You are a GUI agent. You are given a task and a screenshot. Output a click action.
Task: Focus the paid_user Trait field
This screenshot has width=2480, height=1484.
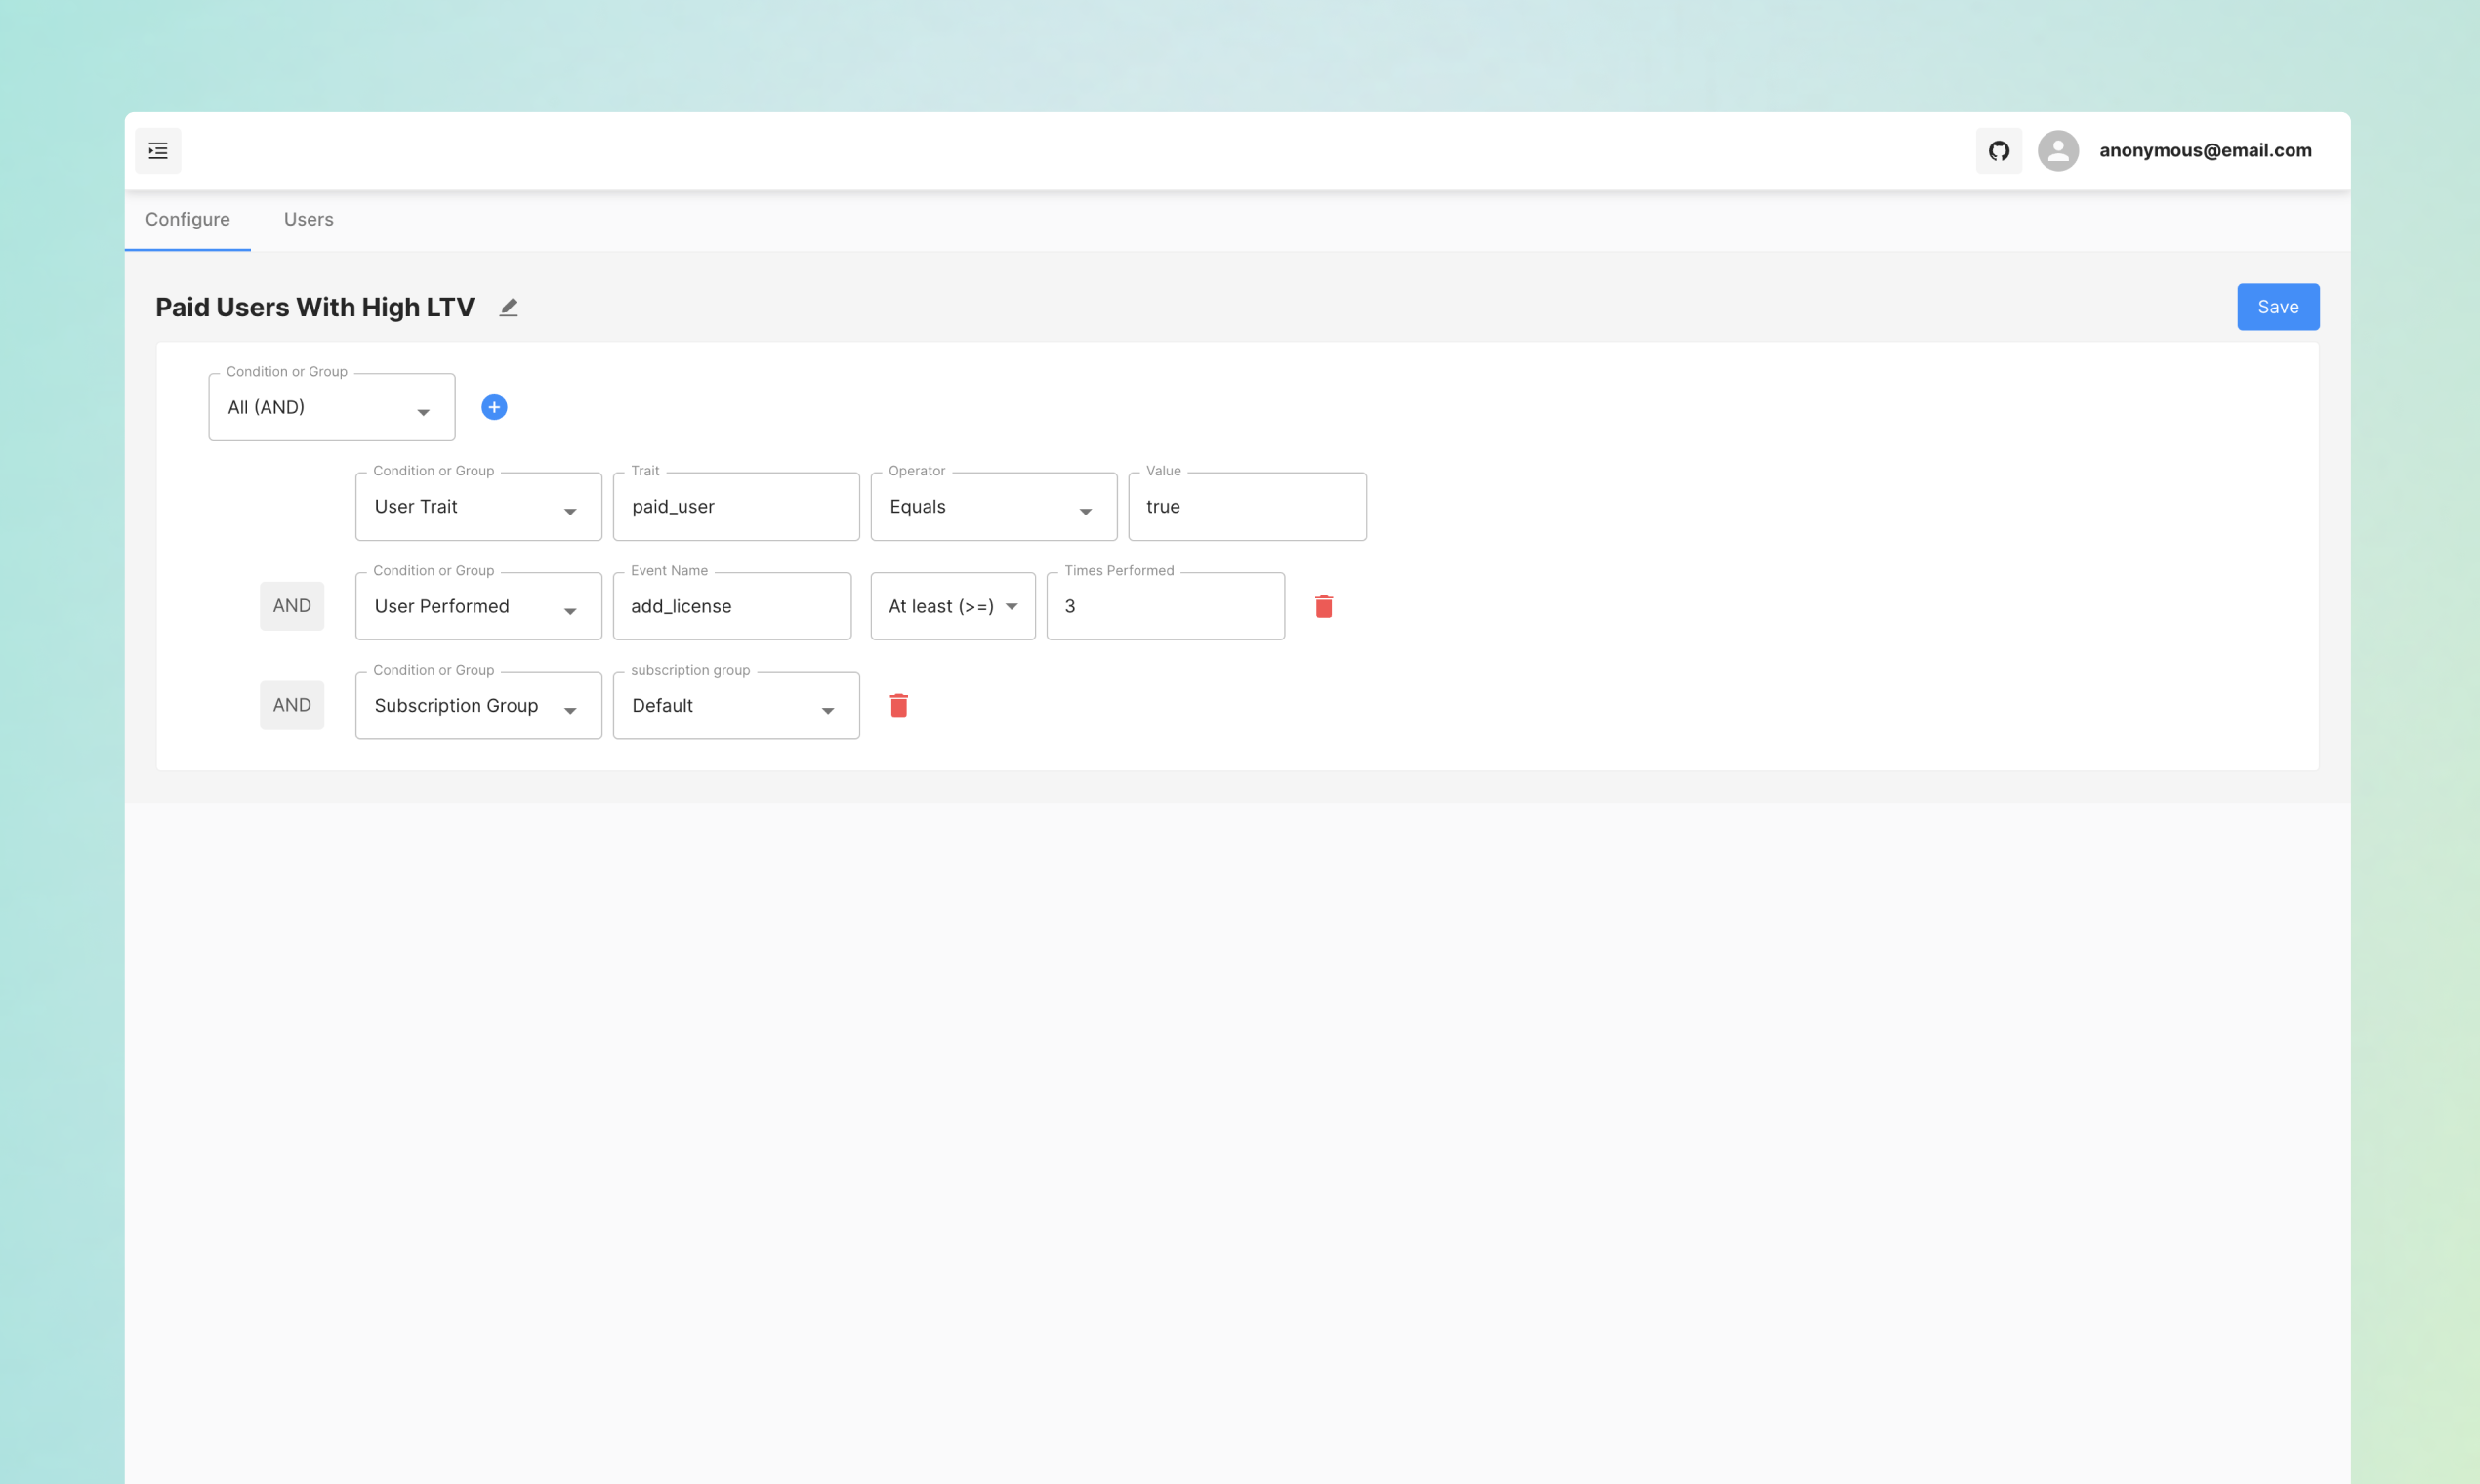click(x=735, y=507)
